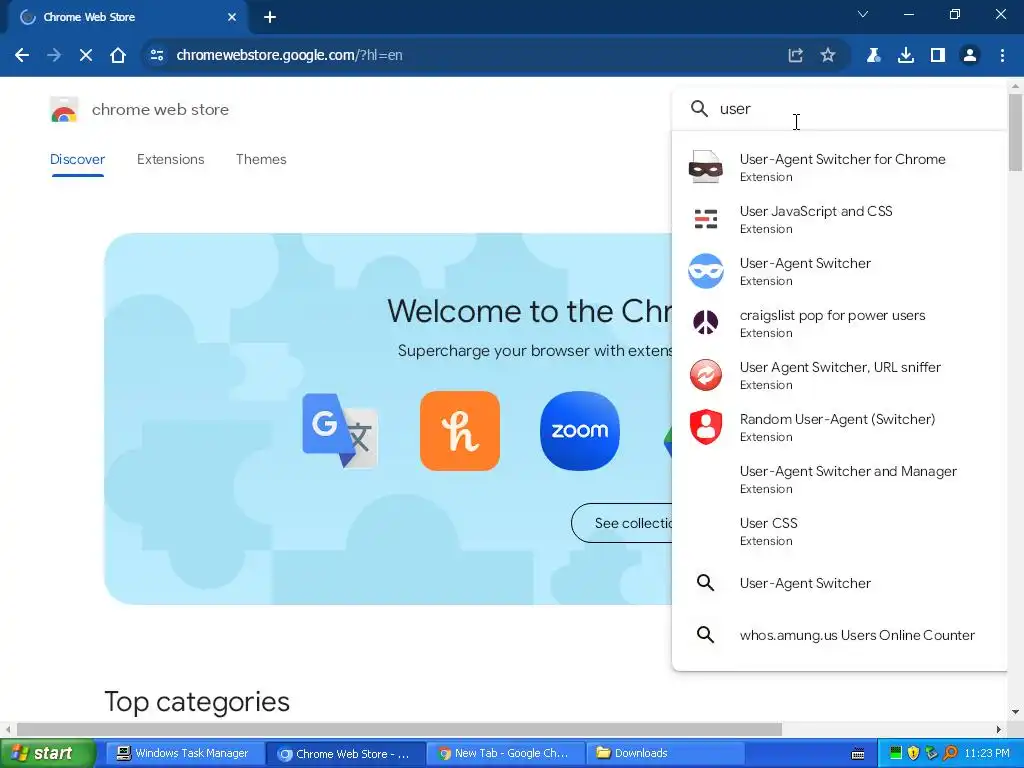Toggle the side panel icon
The image size is (1024, 768).
click(x=938, y=56)
